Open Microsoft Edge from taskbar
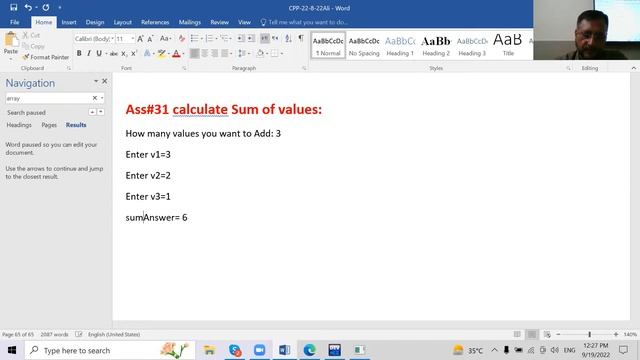The image size is (640, 360). tap(309, 350)
